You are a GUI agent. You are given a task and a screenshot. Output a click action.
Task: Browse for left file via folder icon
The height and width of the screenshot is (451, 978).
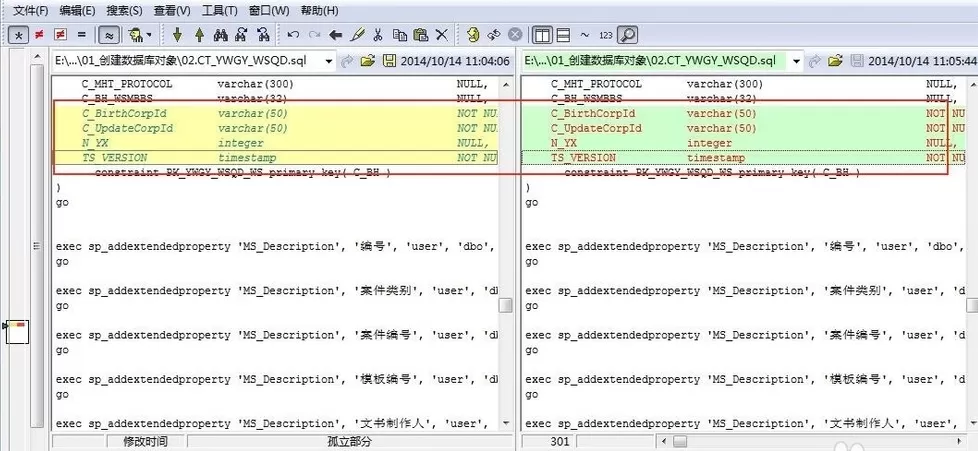[x=368, y=61]
